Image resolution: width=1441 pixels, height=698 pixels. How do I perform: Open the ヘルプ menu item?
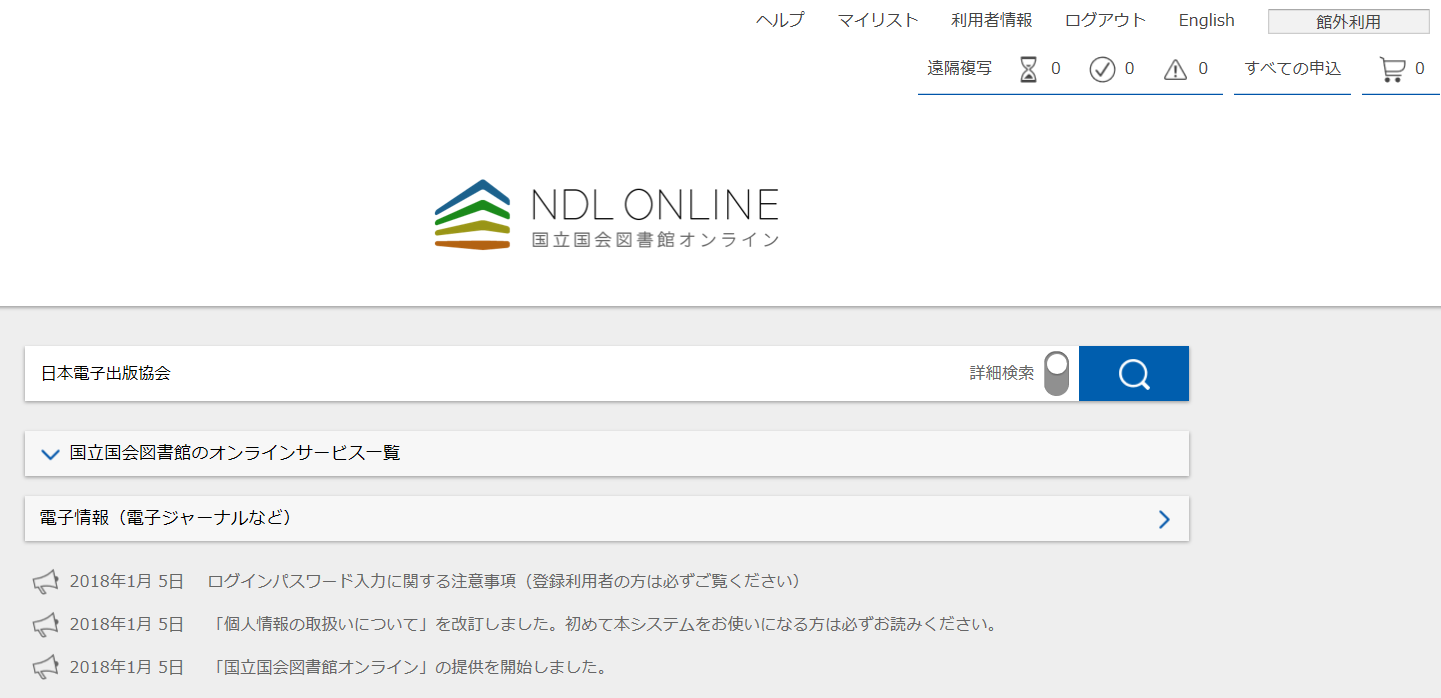(x=780, y=20)
